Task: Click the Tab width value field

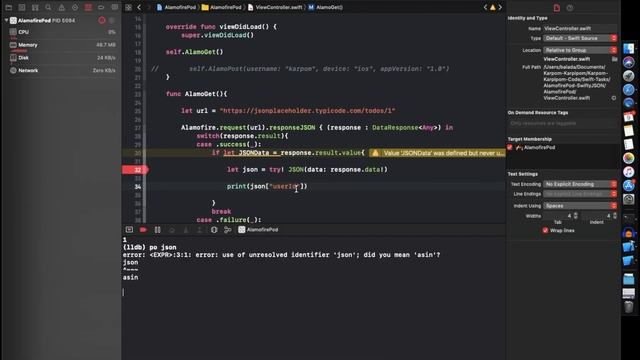Action: 558,216
